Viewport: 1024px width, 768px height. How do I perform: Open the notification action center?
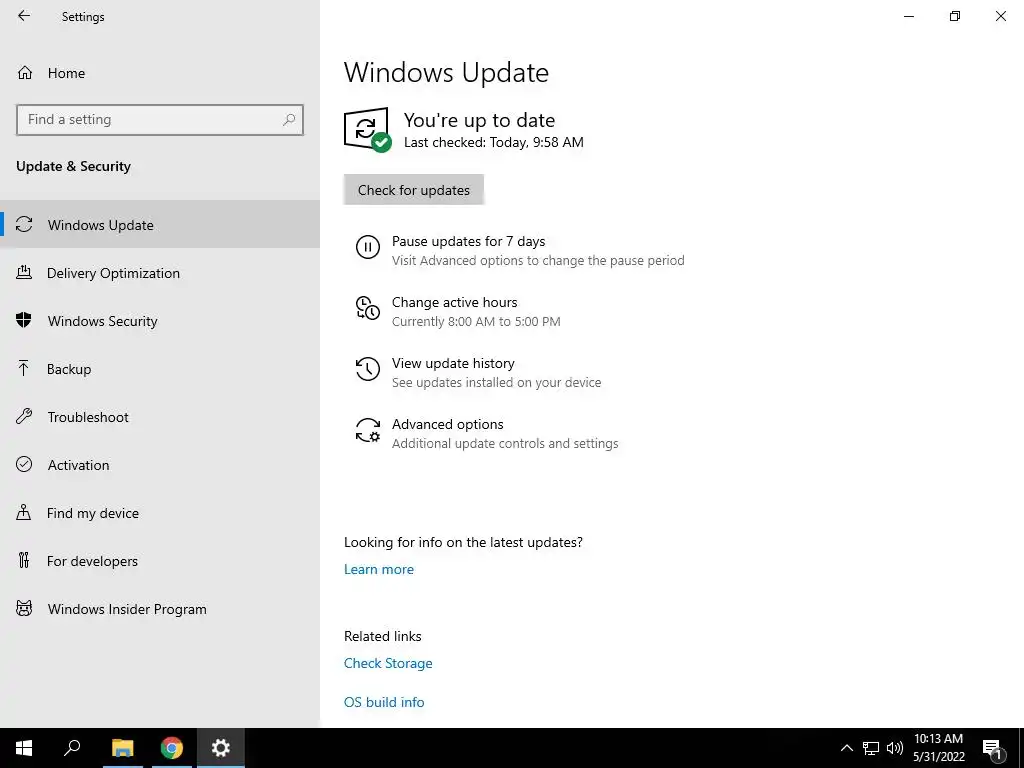point(993,749)
